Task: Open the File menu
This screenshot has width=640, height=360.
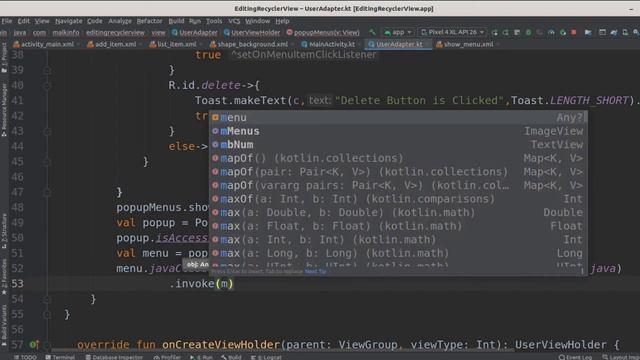Action: pyautogui.click(x=7, y=21)
